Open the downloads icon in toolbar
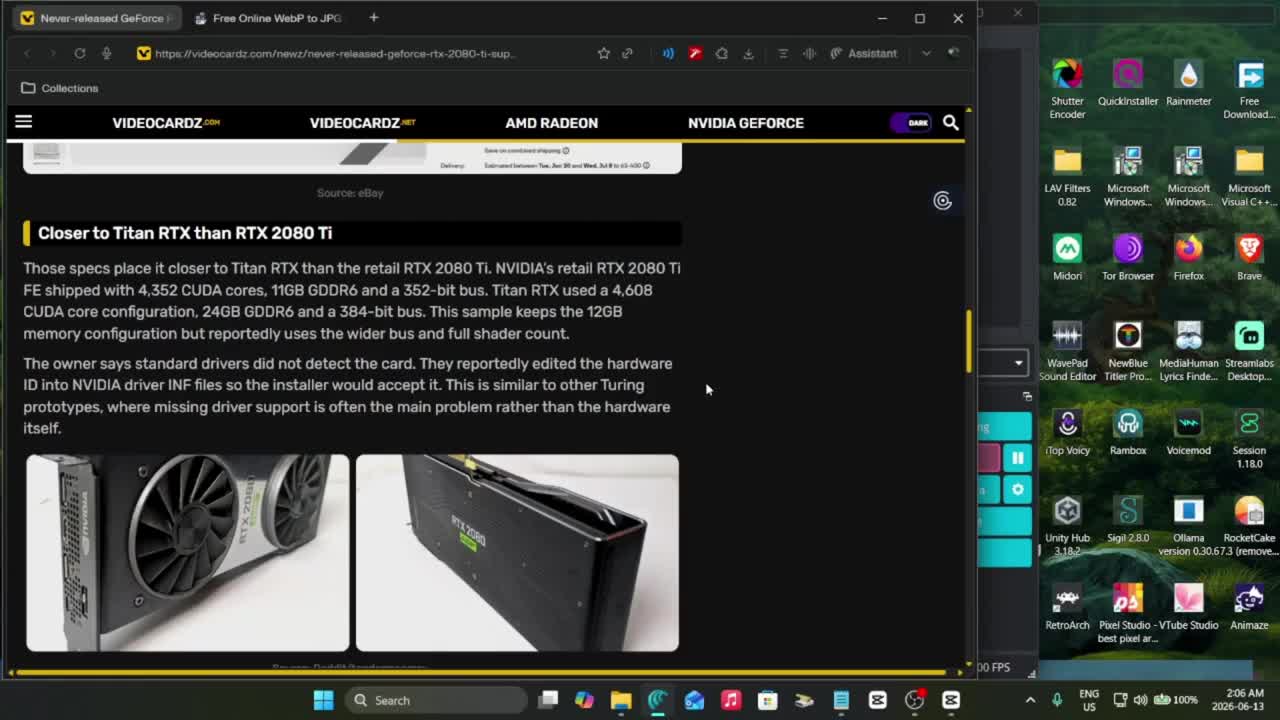 click(748, 53)
